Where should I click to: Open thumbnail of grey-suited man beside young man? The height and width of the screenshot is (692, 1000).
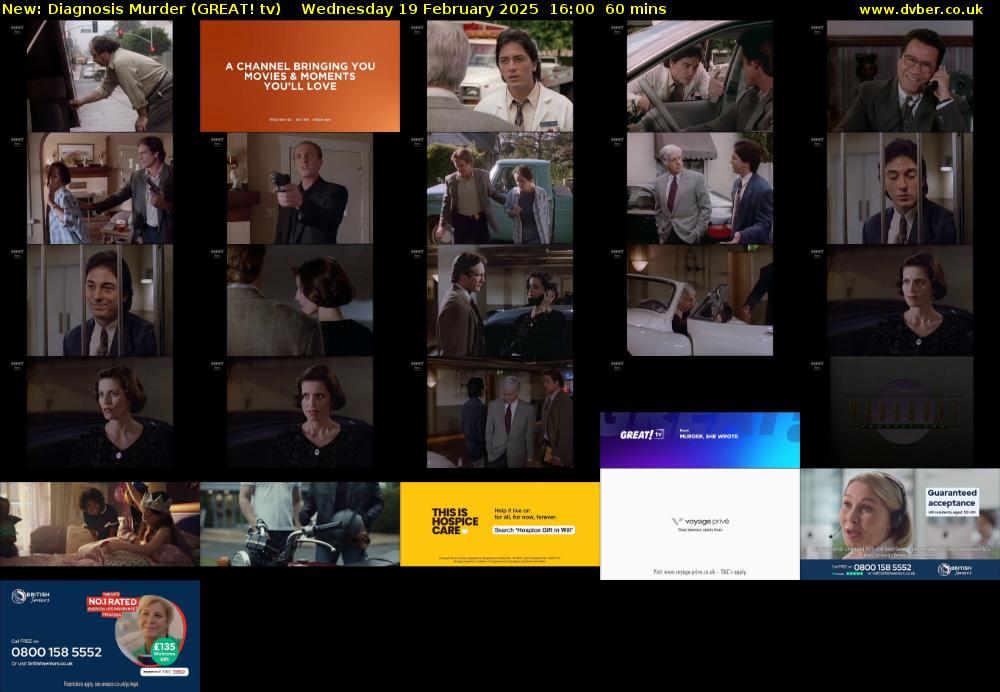coord(700,188)
